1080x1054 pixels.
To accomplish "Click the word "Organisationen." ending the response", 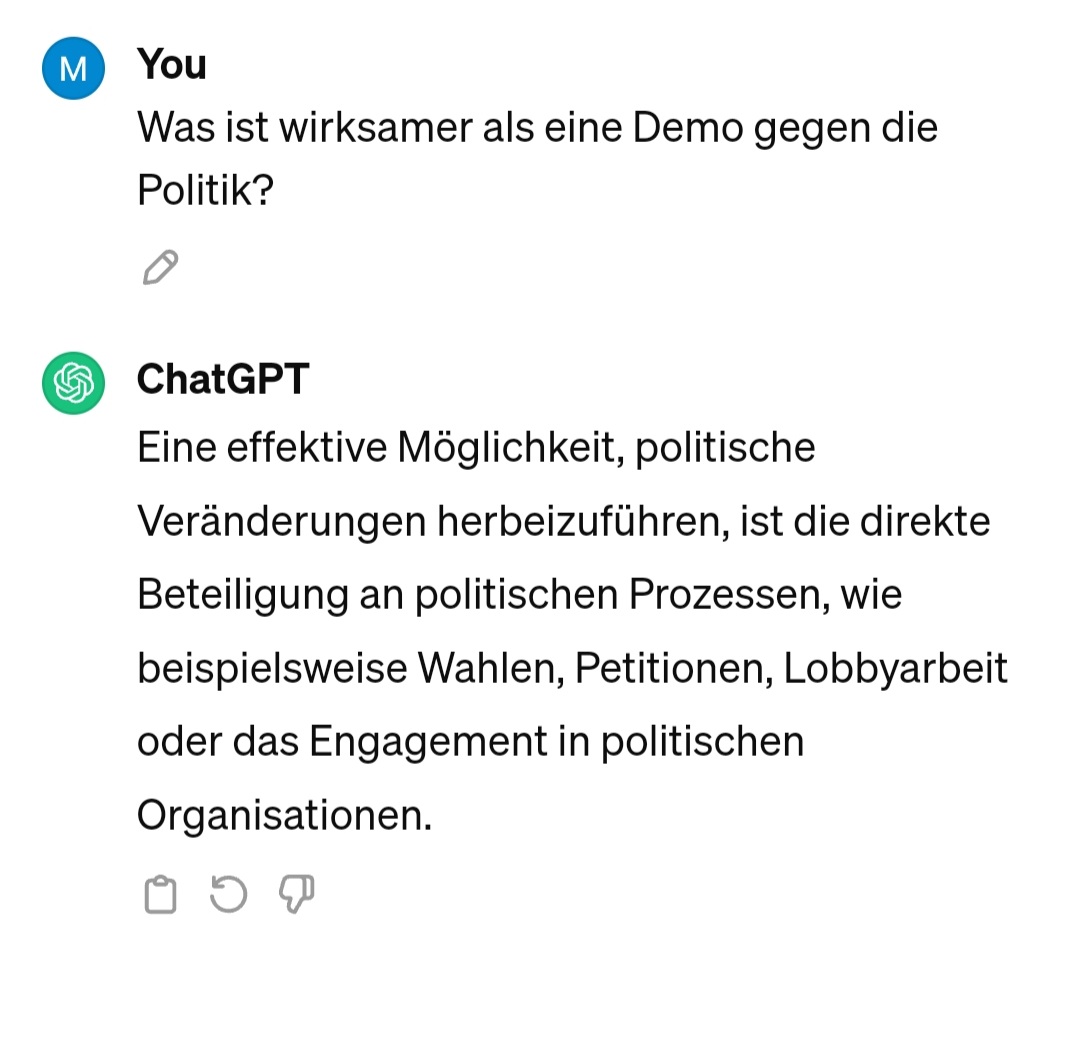I will (284, 816).
